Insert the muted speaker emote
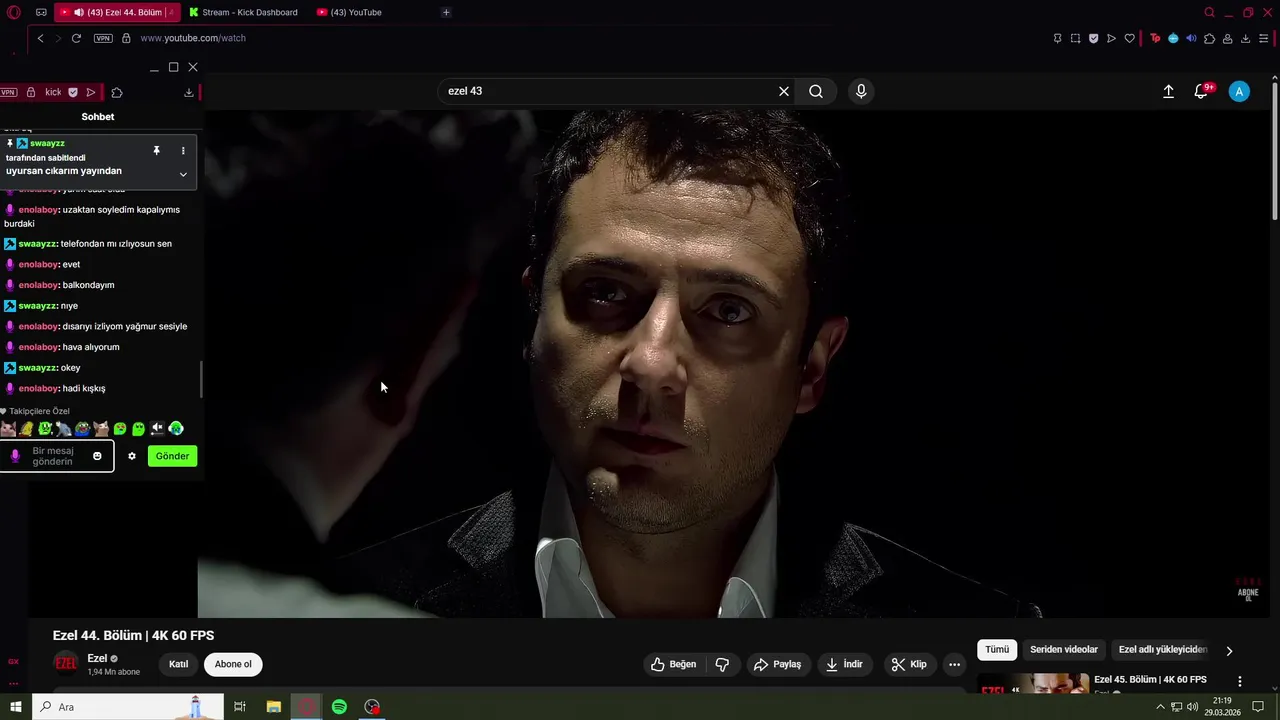Screen dimensions: 1280x720 point(157,429)
